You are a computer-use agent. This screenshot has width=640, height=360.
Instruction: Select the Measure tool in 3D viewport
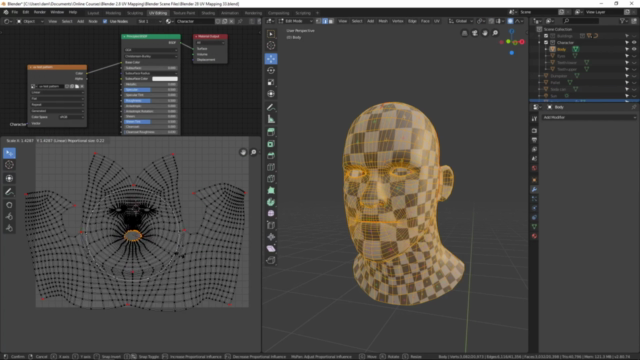(271, 119)
